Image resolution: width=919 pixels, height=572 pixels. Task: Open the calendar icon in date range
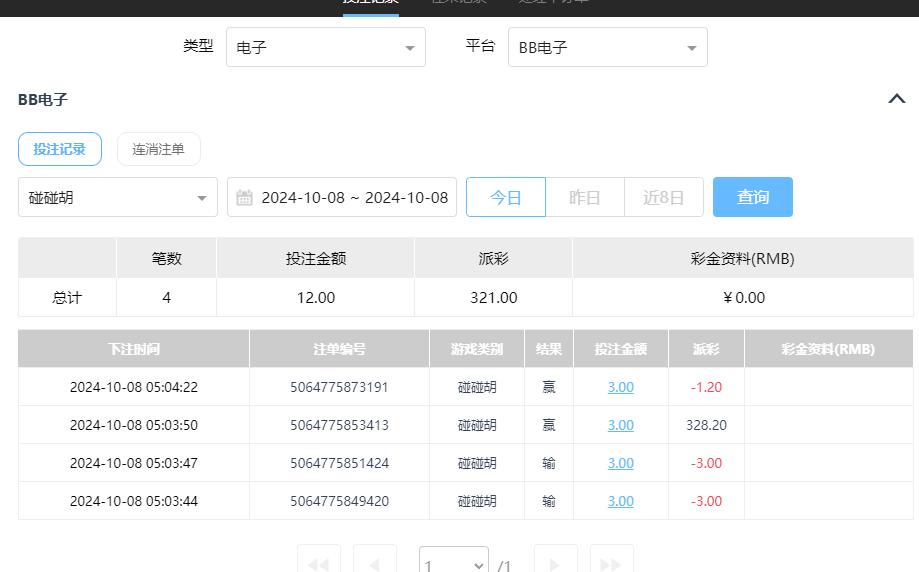244,198
